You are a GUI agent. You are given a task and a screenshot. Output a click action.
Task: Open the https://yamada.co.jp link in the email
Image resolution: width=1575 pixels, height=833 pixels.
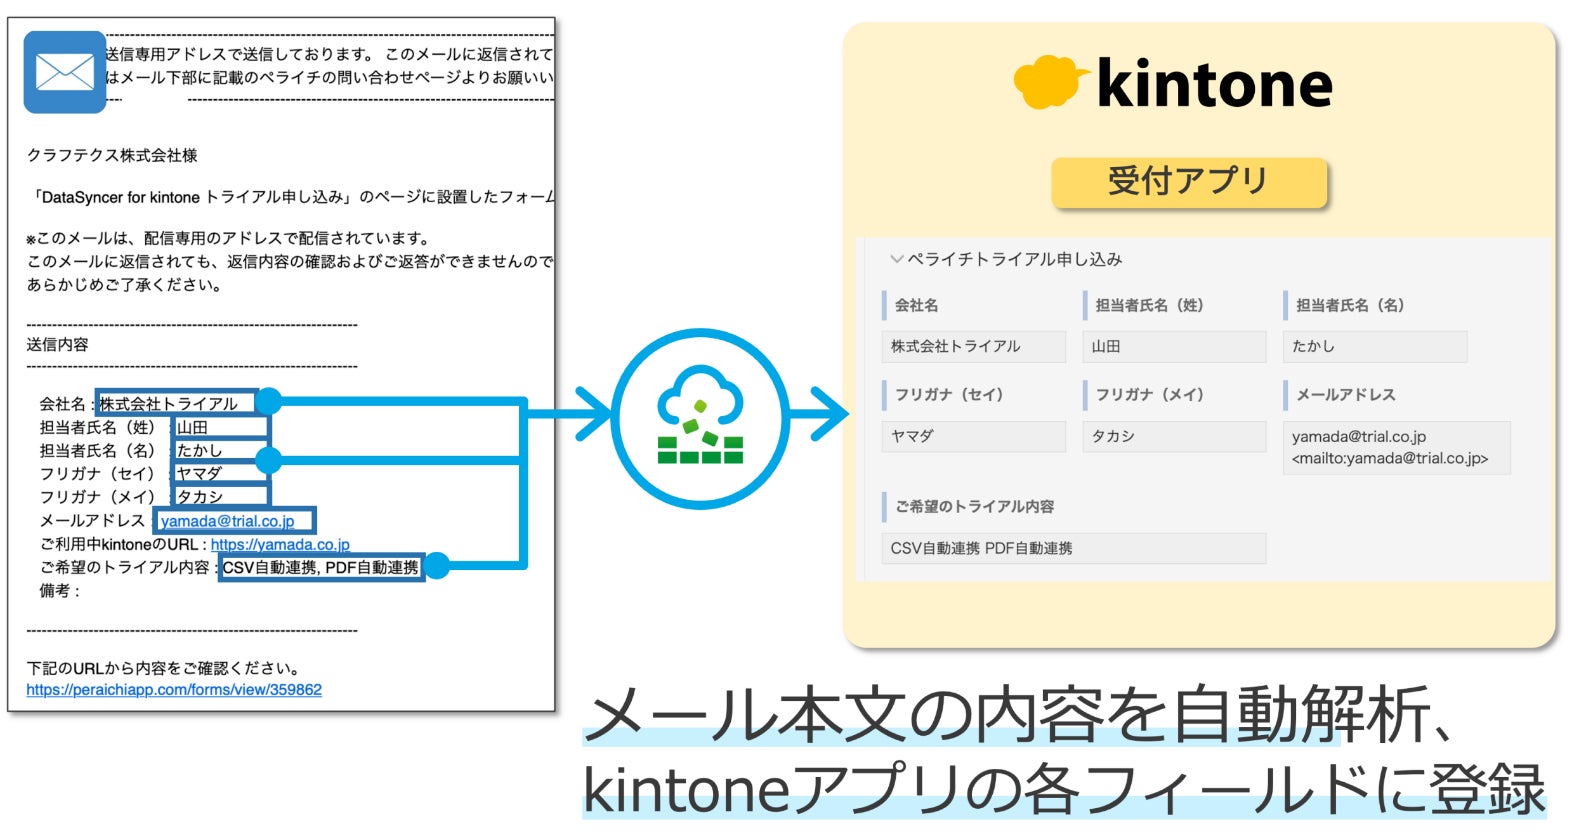pos(280,545)
